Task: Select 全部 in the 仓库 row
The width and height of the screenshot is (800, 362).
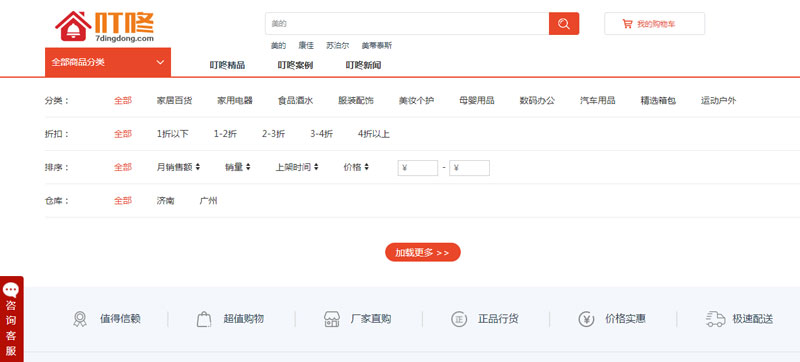Action: tap(122, 201)
